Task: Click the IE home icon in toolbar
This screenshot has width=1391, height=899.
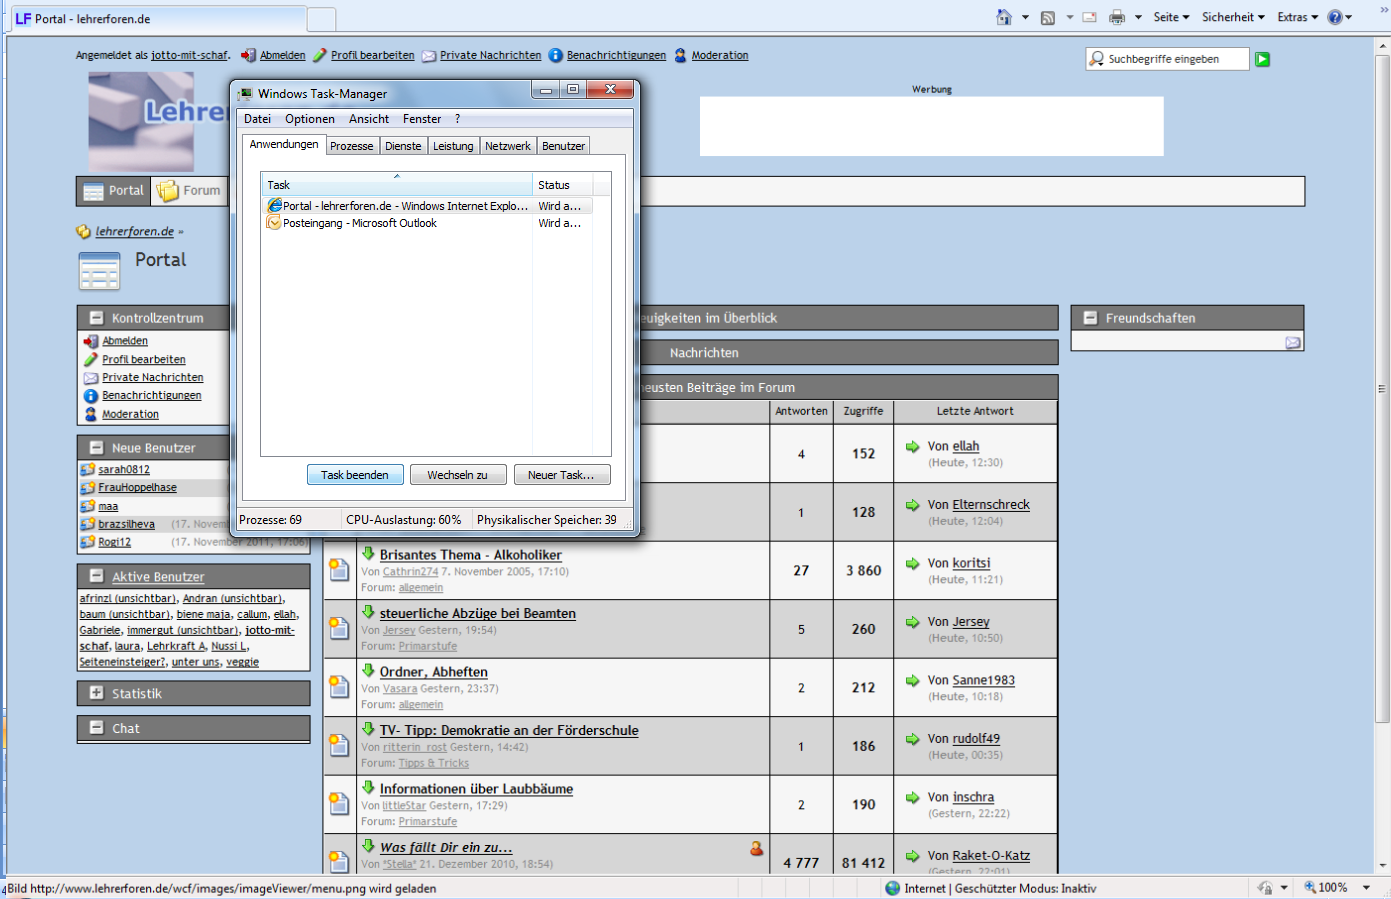Action: pos(1004,17)
